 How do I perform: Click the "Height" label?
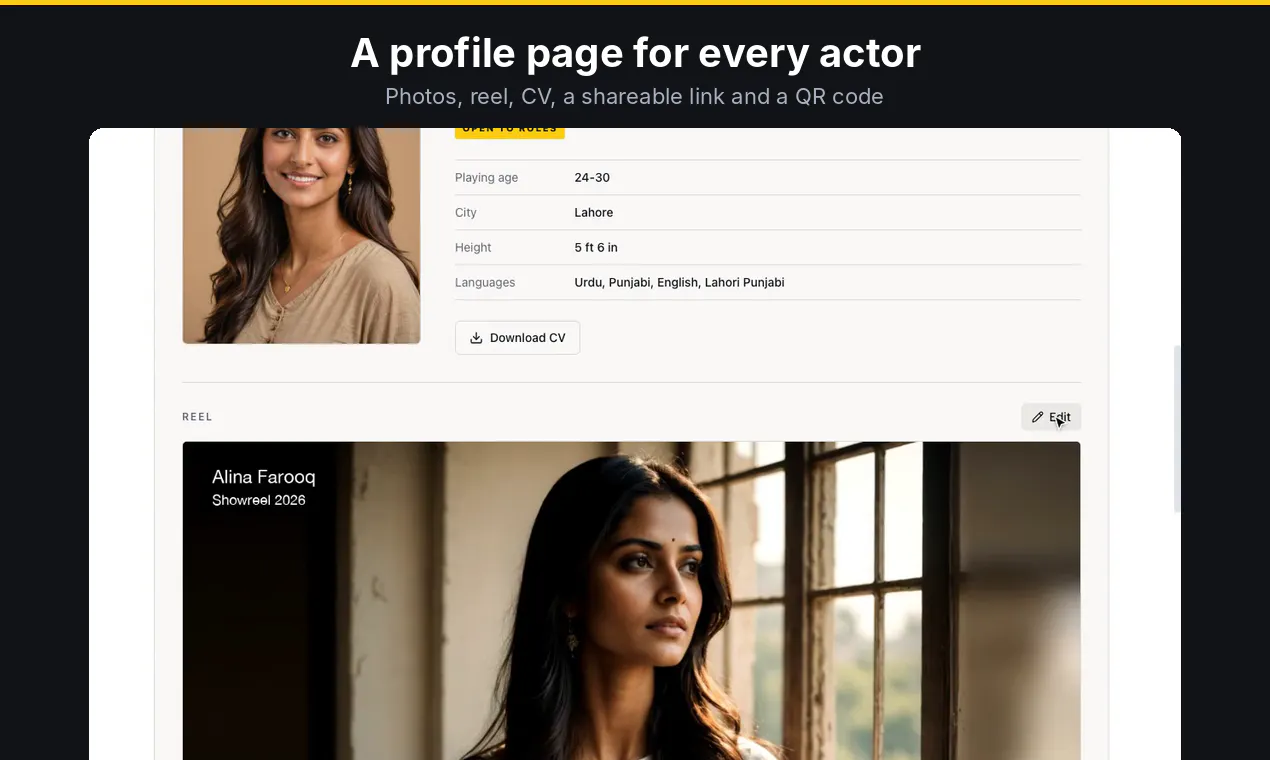(x=473, y=248)
